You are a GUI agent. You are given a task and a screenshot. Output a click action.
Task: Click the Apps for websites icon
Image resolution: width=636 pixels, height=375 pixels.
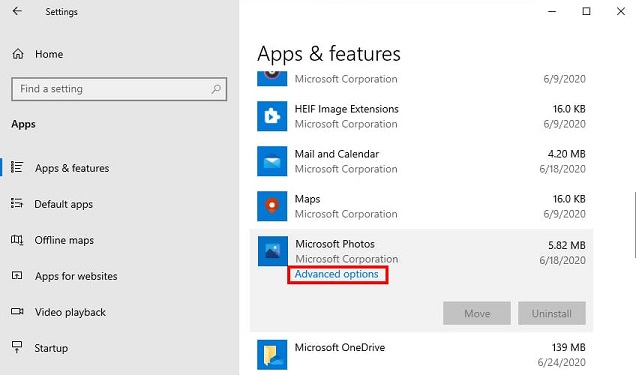click(x=17, y=276)
